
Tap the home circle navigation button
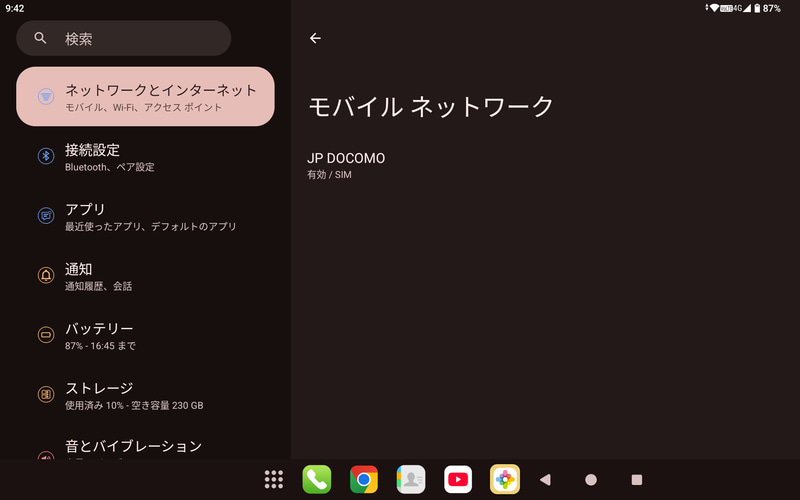click(x=591, y=480)
